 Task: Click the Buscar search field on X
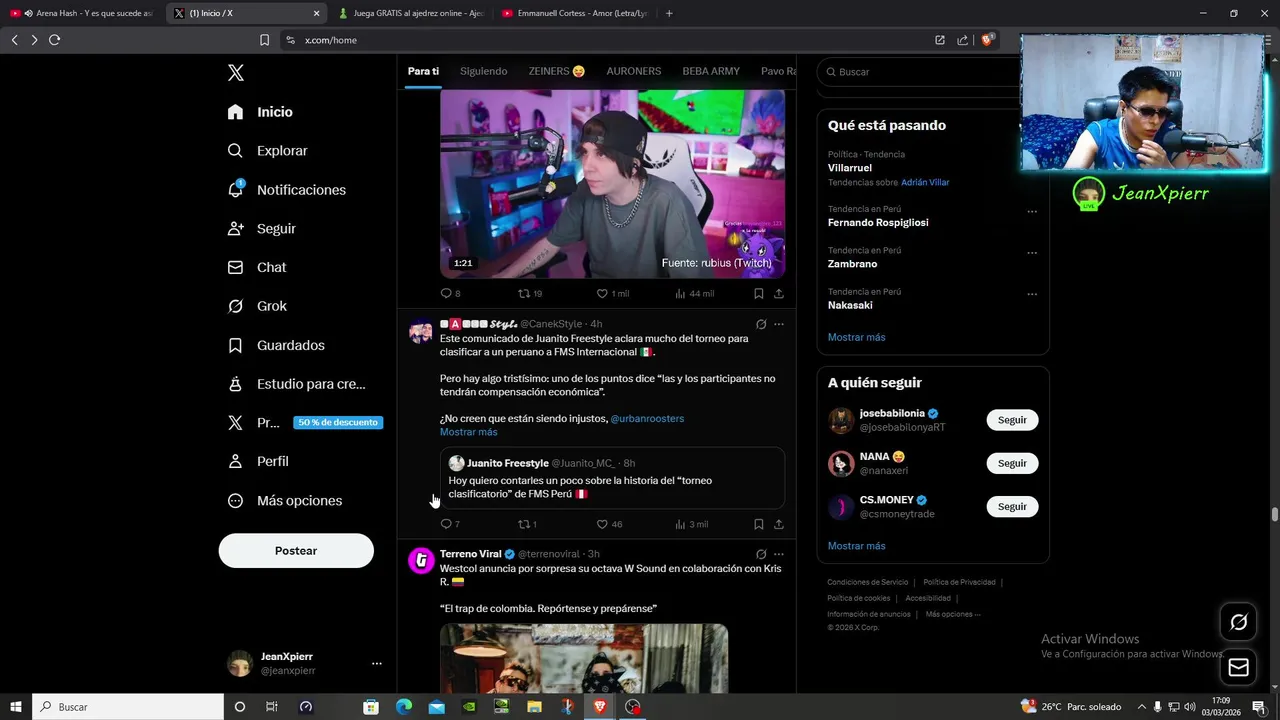(920, 72)
